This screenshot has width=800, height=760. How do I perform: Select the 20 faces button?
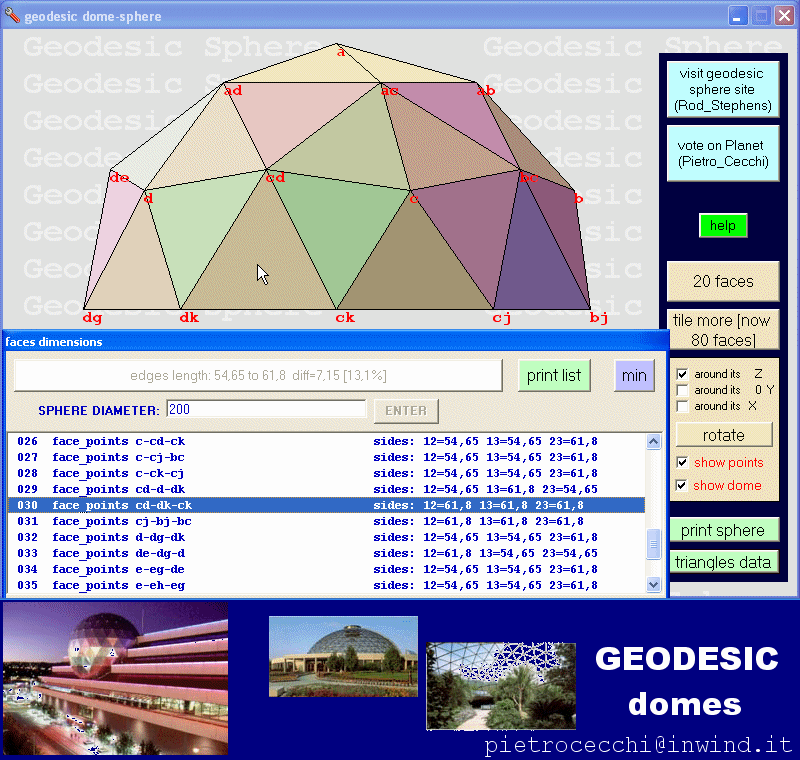pos(723,281)
